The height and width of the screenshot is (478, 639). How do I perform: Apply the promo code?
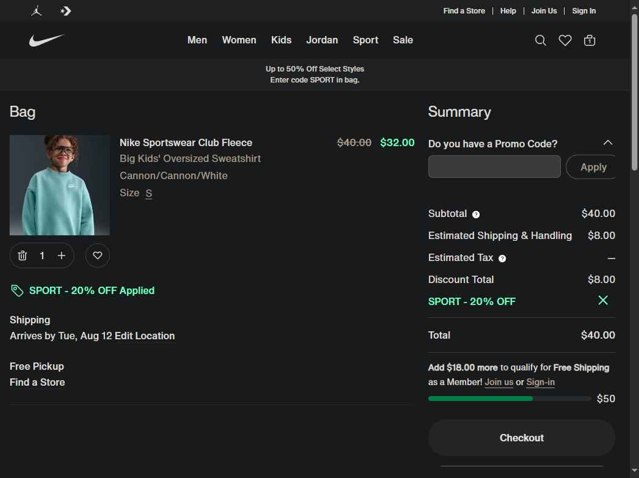pyautogui.click(x=591, y=167)
